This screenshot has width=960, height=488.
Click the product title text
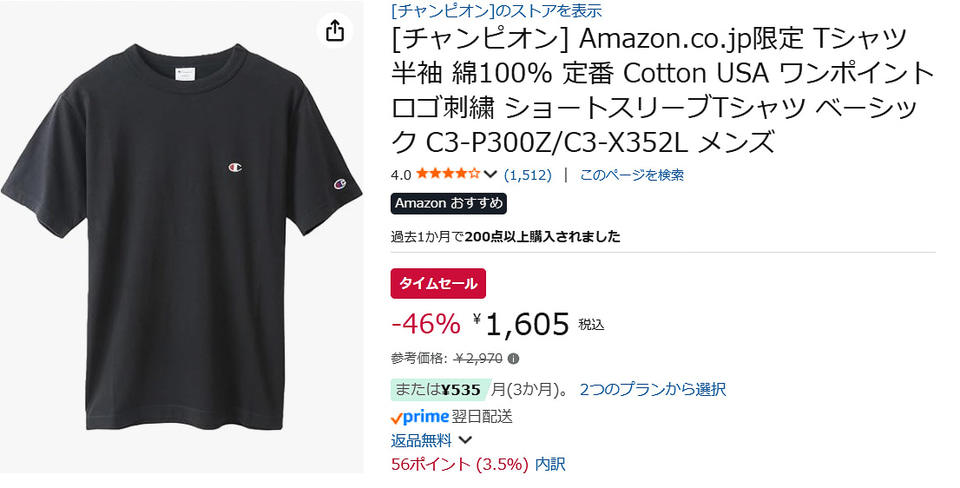(x=660, y=91)
